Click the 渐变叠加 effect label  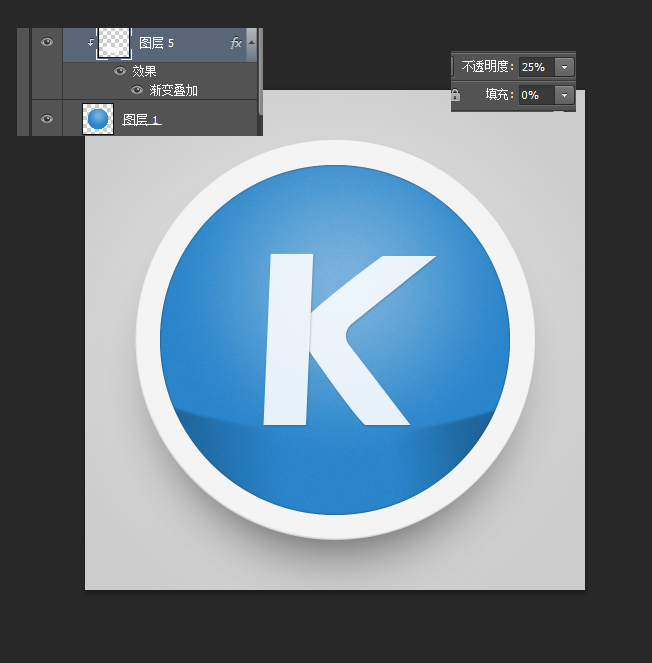click(x=173, y=90)
